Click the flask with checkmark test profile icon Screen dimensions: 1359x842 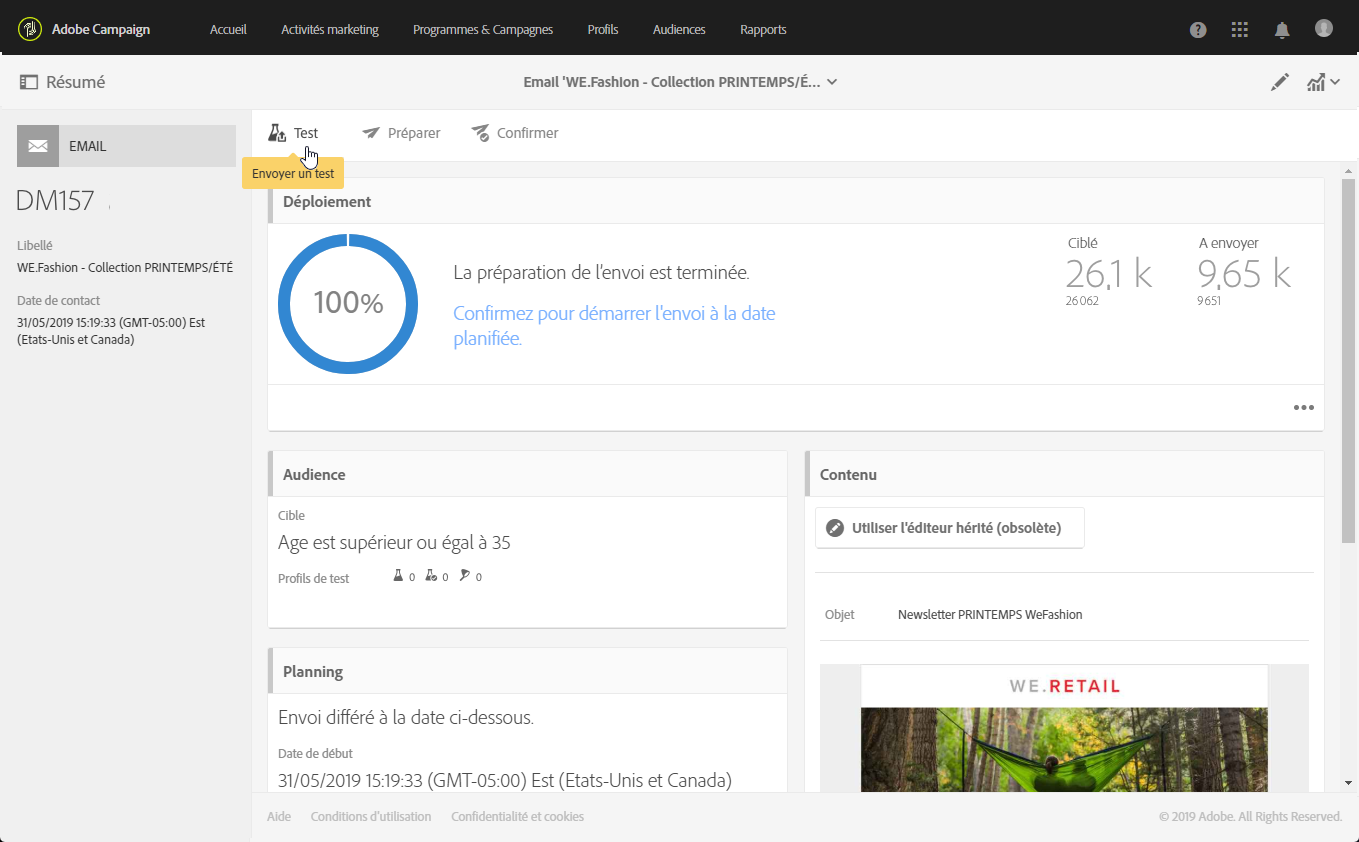coord(431,576)
